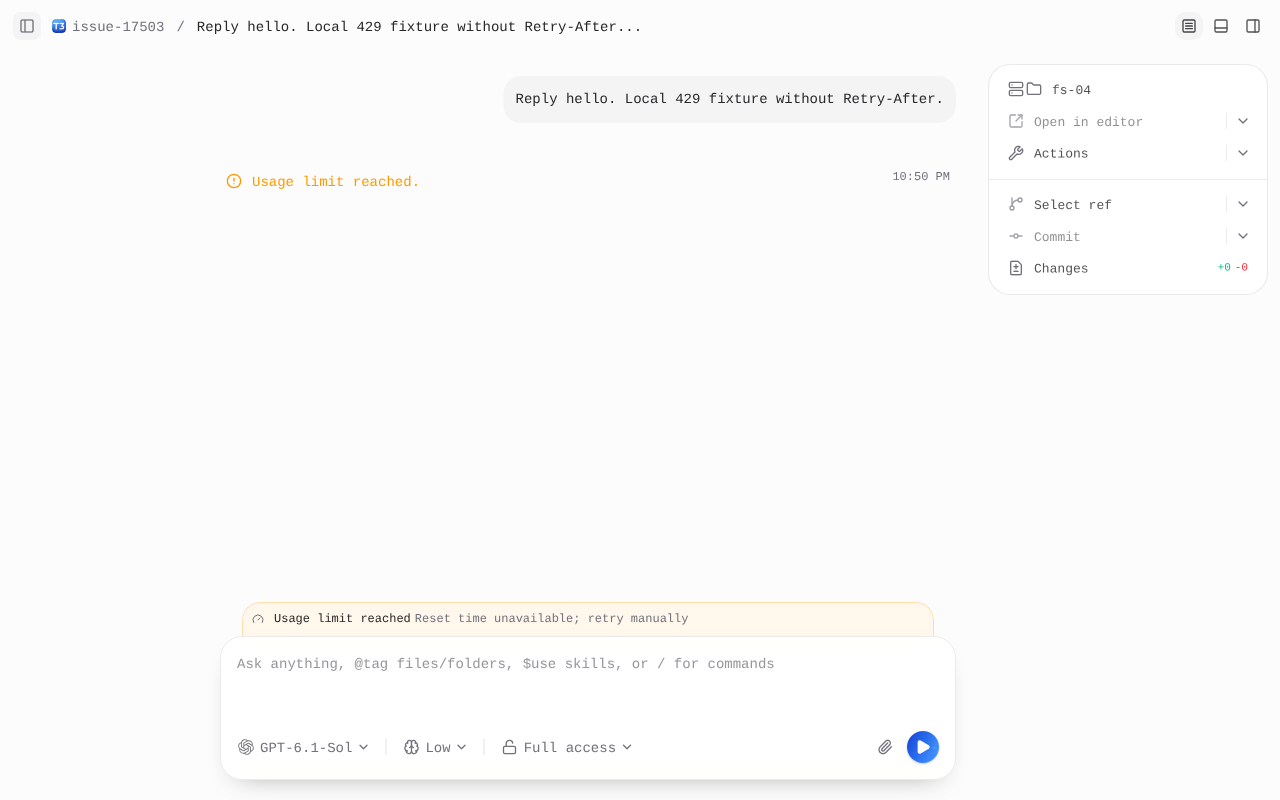Toggle the left sidebar panel icon
The width and height of the screenshot is (1280, 800).
click(27, 26)
